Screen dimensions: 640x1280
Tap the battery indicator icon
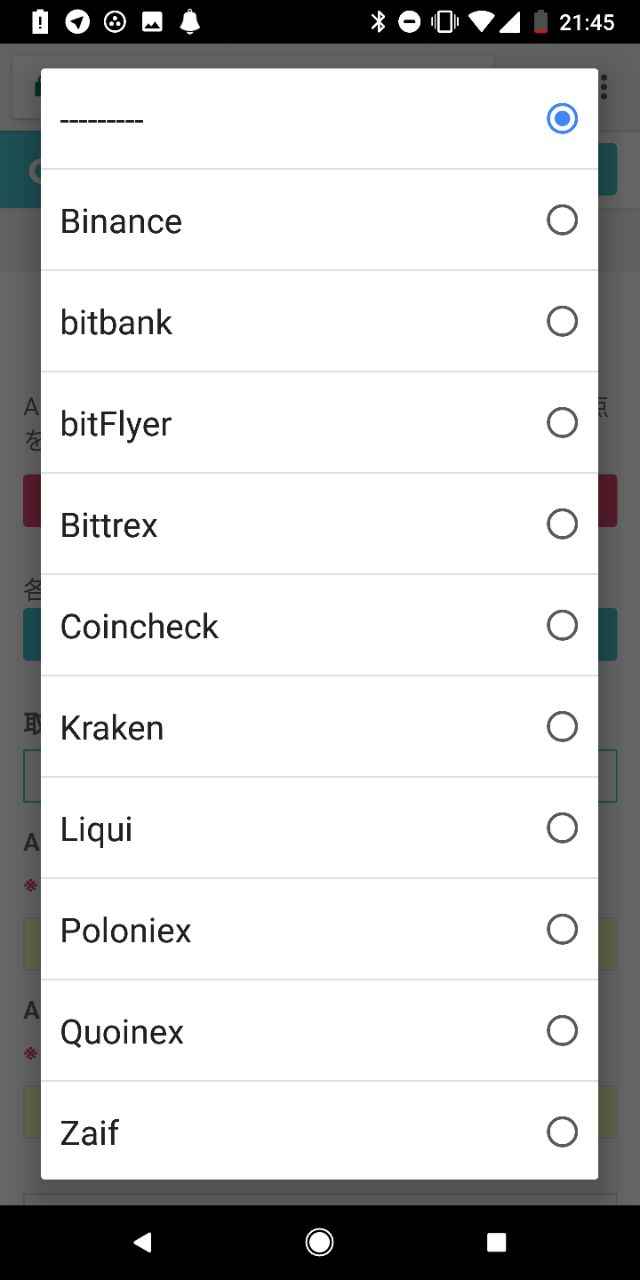(x=541, y=22)
